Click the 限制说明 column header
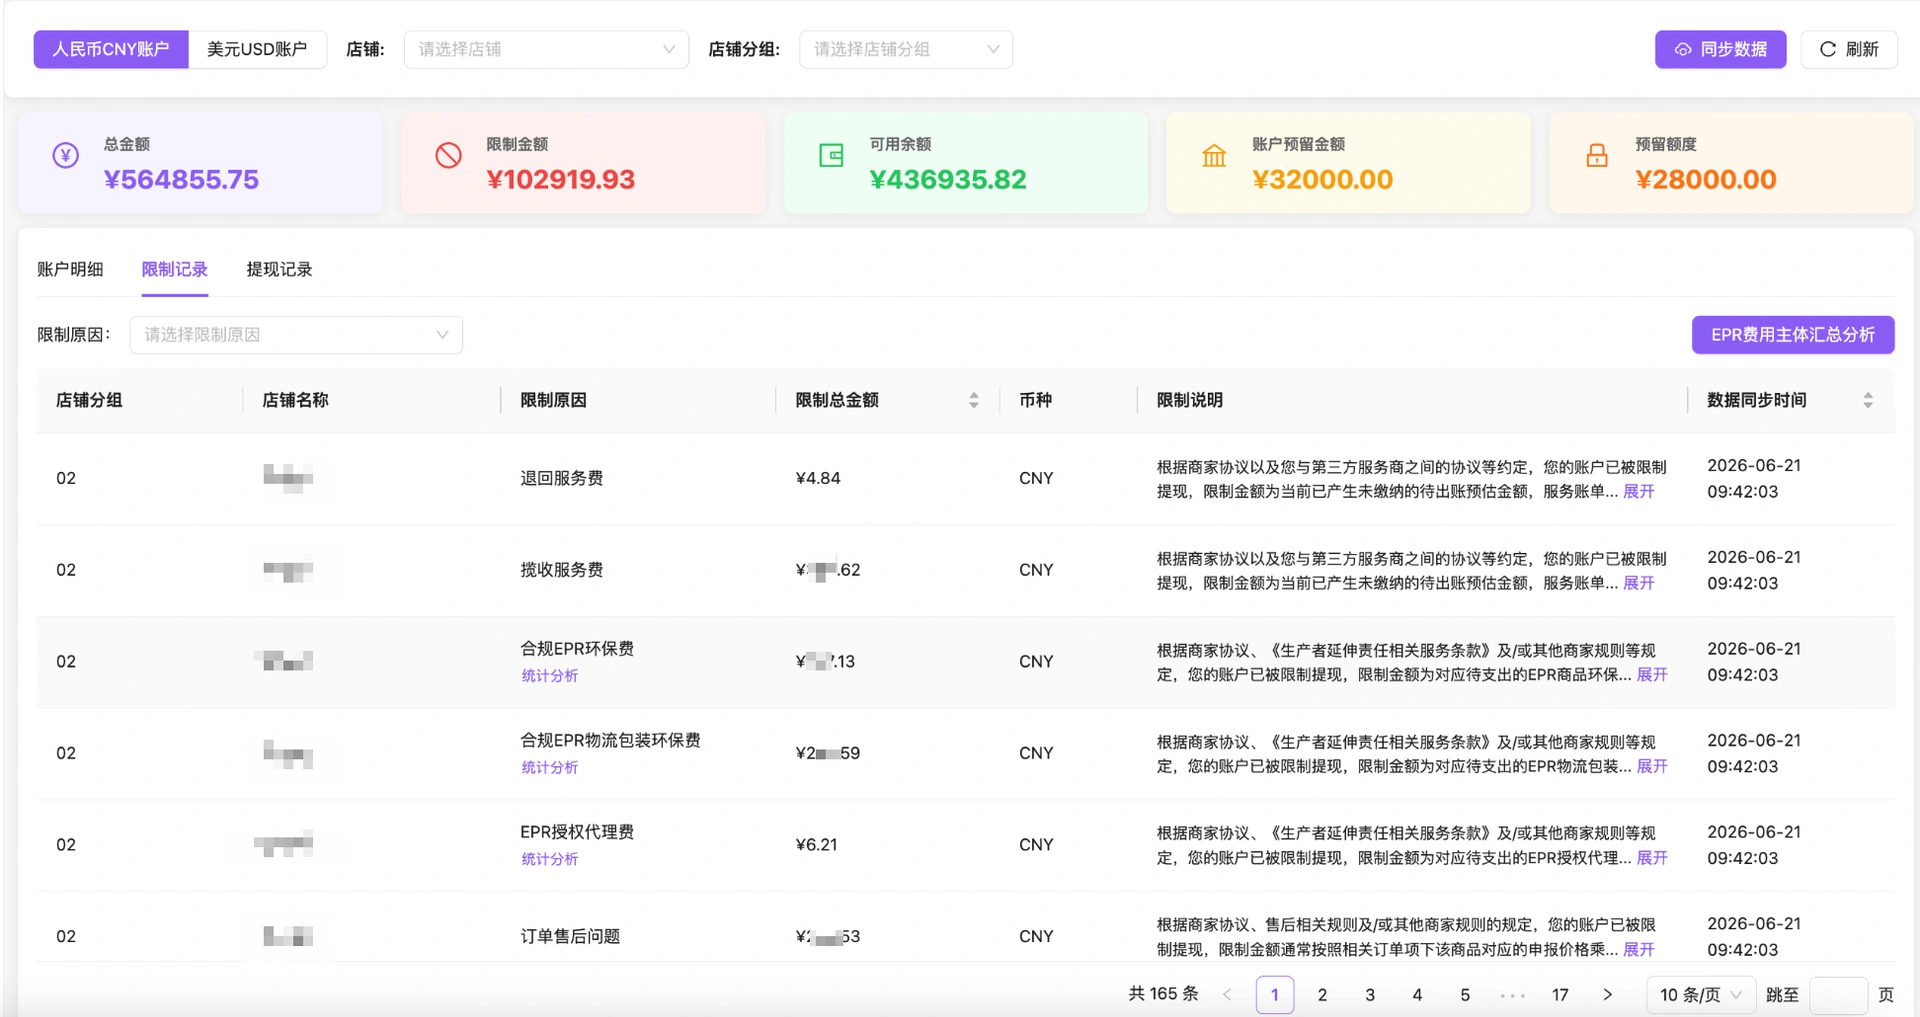The height and width of the screenshot is (1017, 1920). coord(1190,400)
